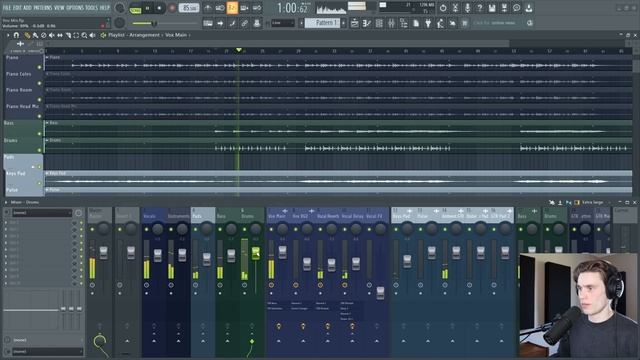The height and width of the screenshot is (360, 640).
Task: Select the Vocal Reverb mixer track
Action: (x=328, y=216)
